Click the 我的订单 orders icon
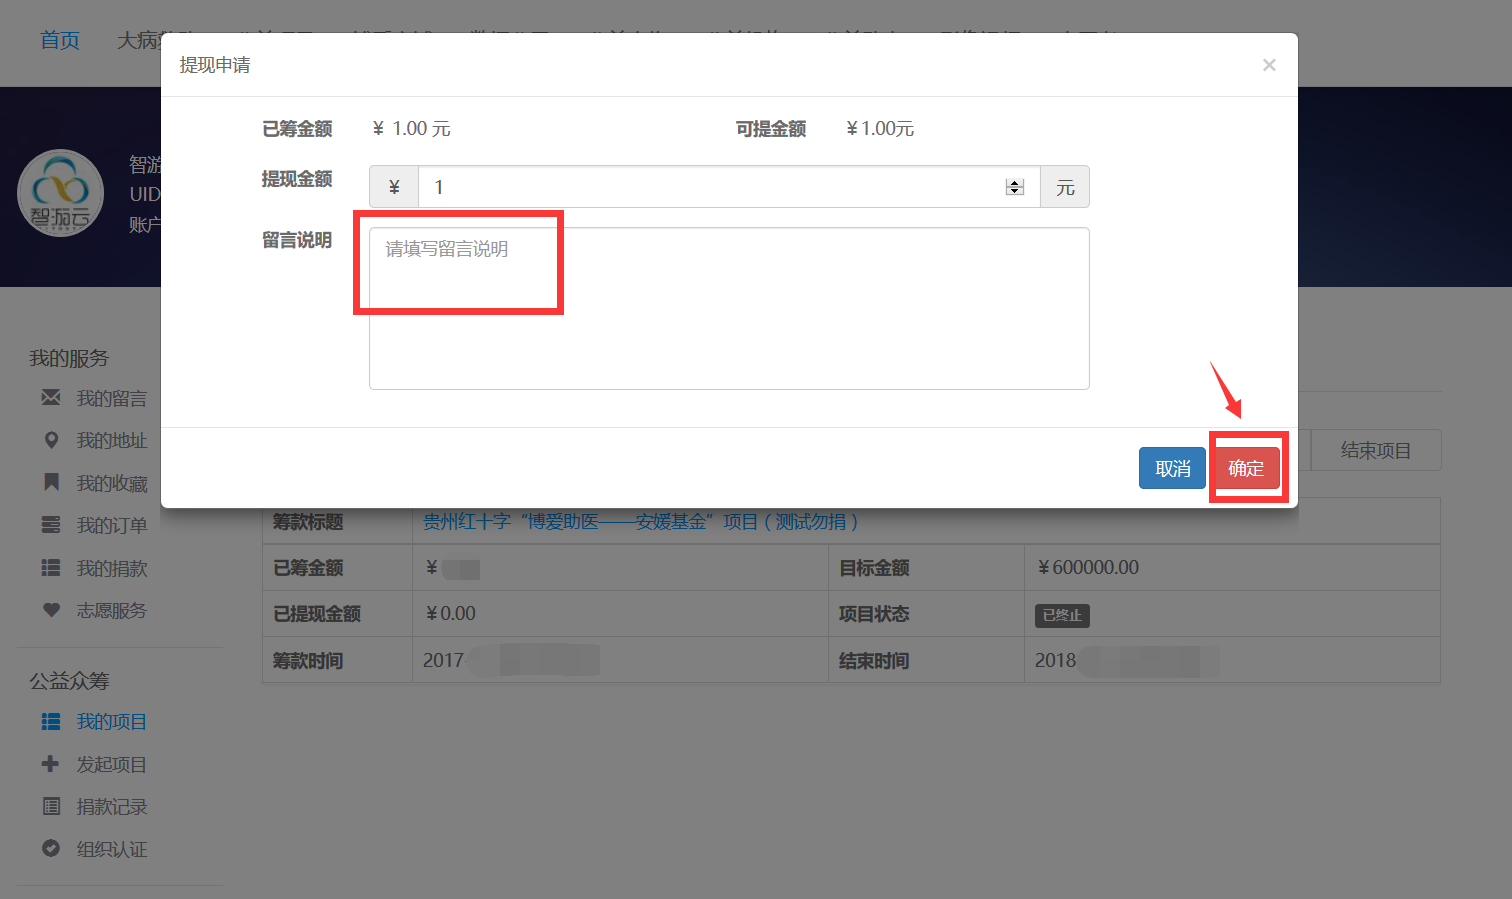 (51, 525)
